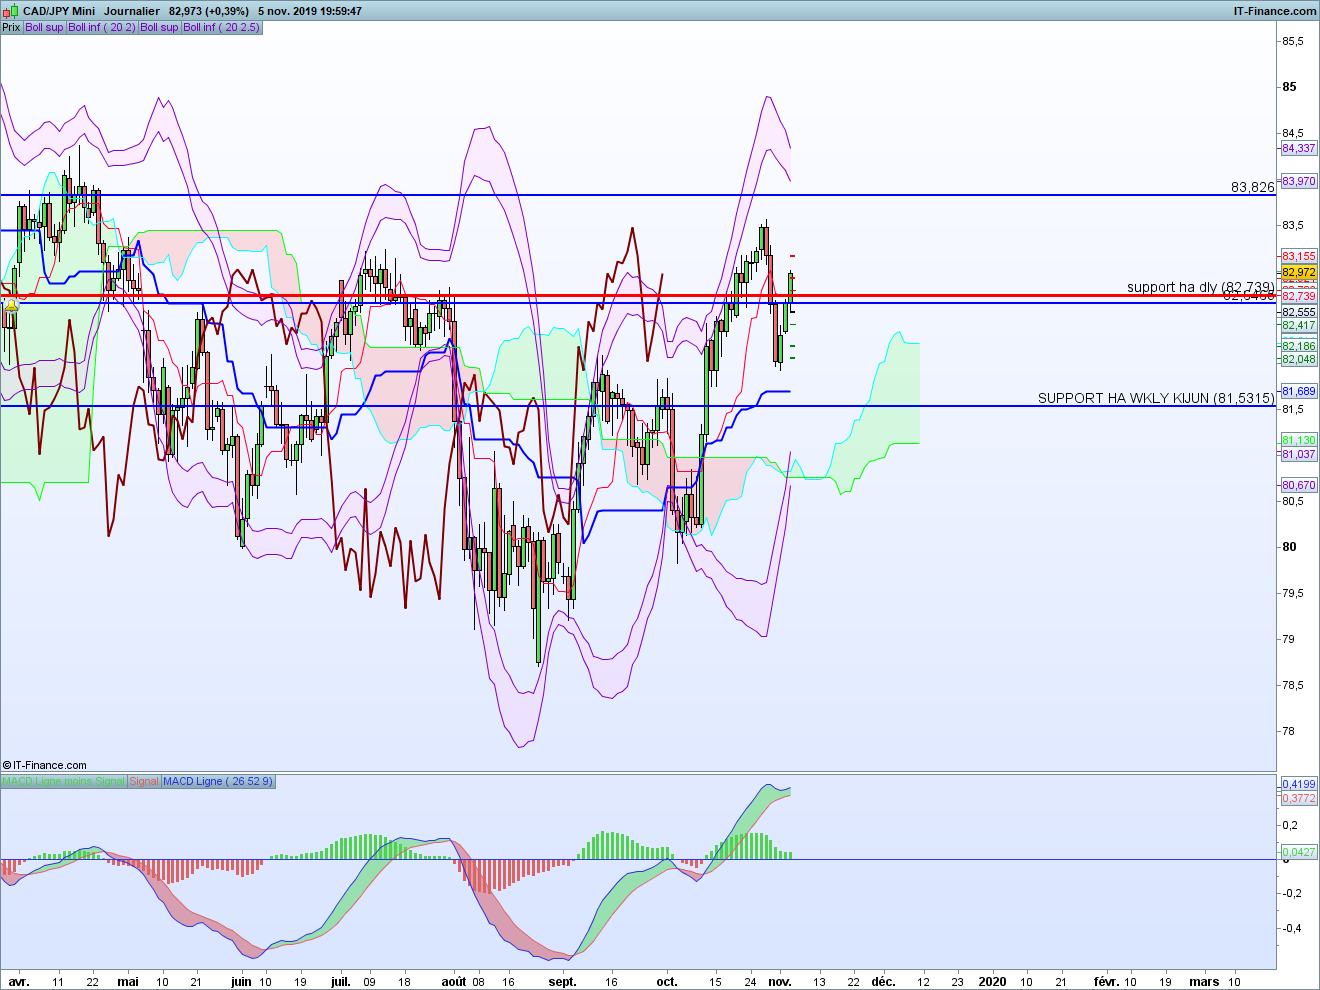Click the 'août' month label on time axis
This screenshot has height=990, width=1320.
tap(454, 982)
